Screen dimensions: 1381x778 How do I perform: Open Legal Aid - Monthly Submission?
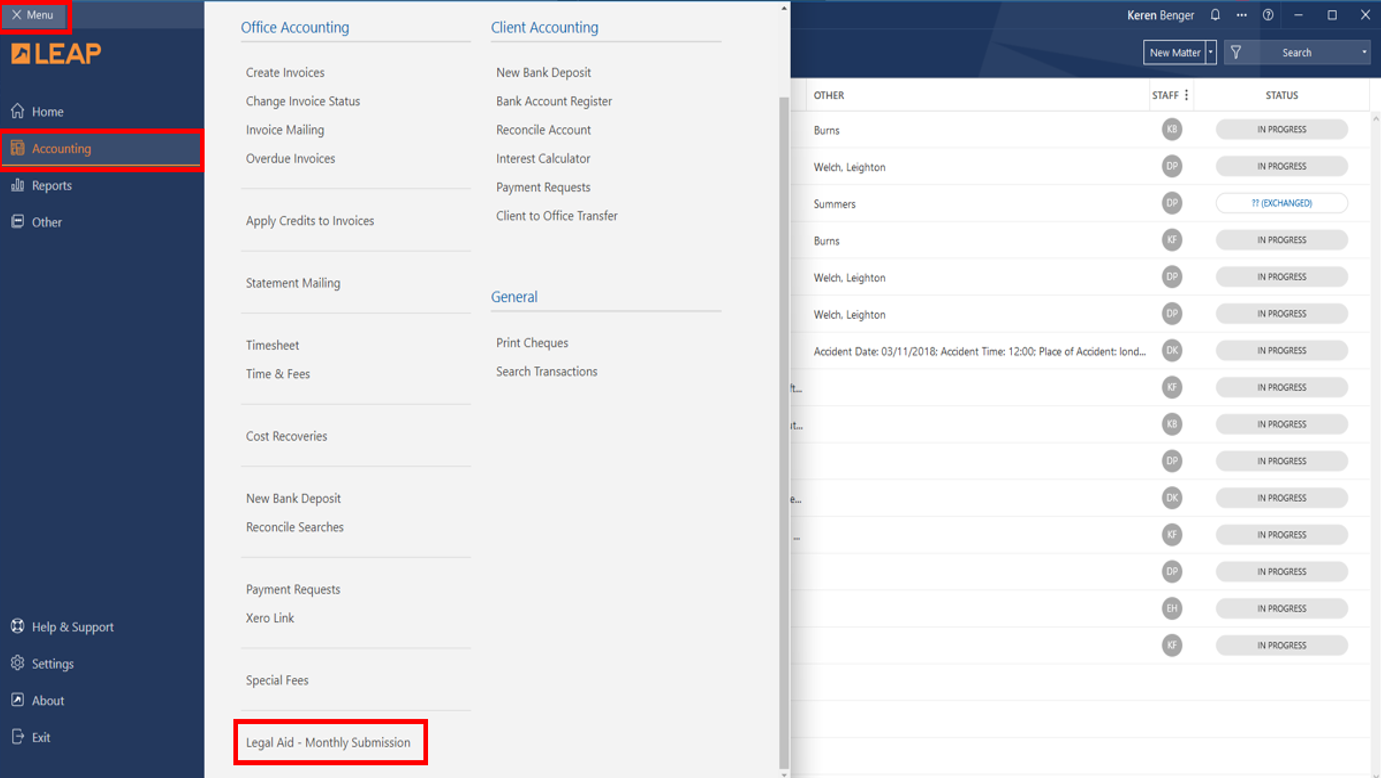(328, 743)
